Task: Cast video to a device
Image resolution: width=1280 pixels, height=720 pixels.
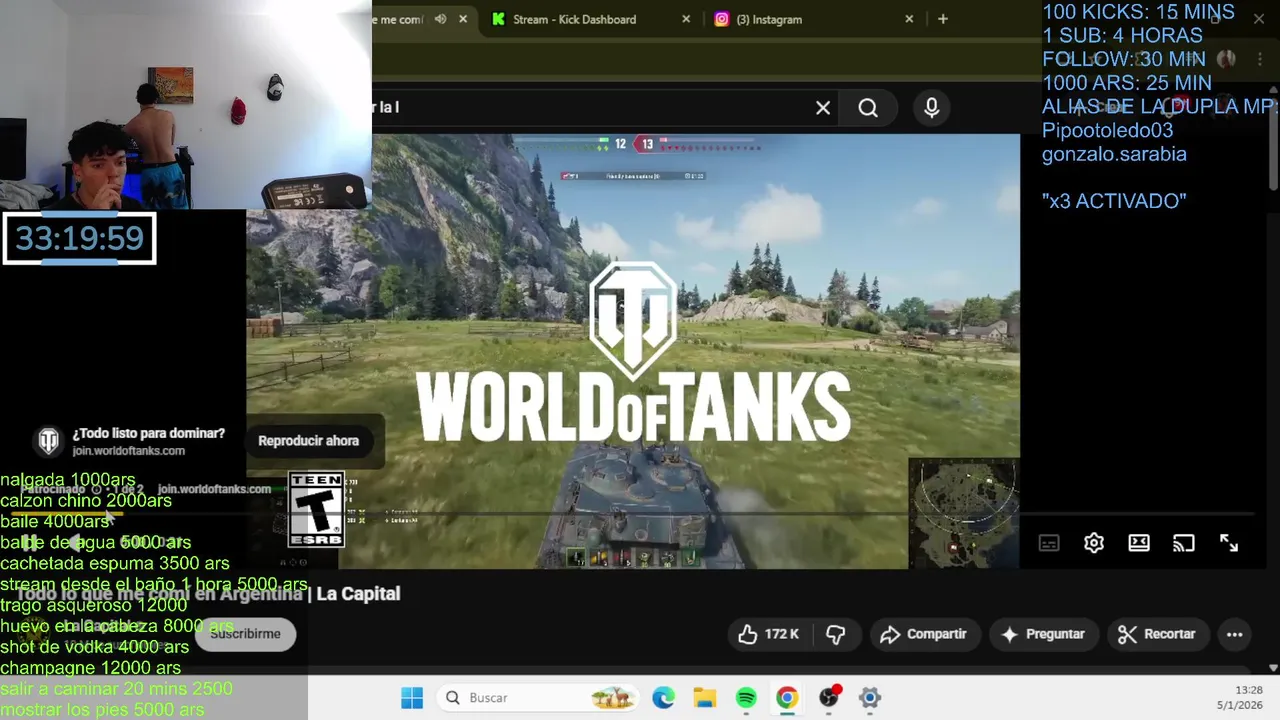Action: (1184, 543)
